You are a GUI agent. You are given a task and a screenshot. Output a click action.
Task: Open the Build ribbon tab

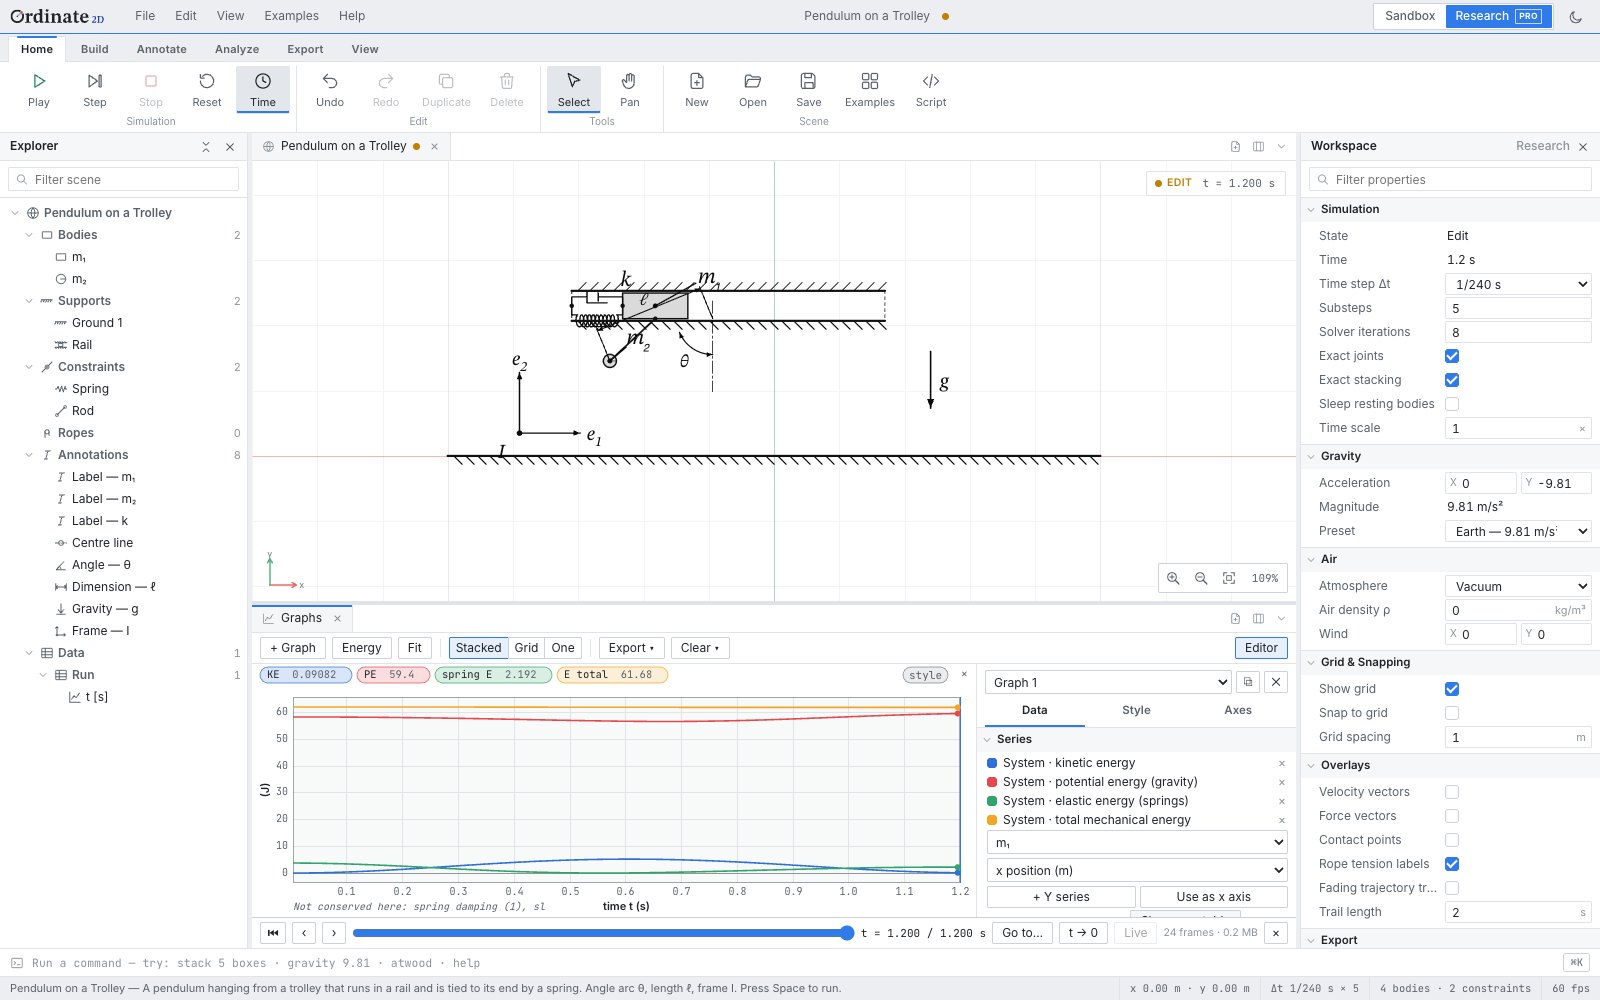click(x=95, y=49)
